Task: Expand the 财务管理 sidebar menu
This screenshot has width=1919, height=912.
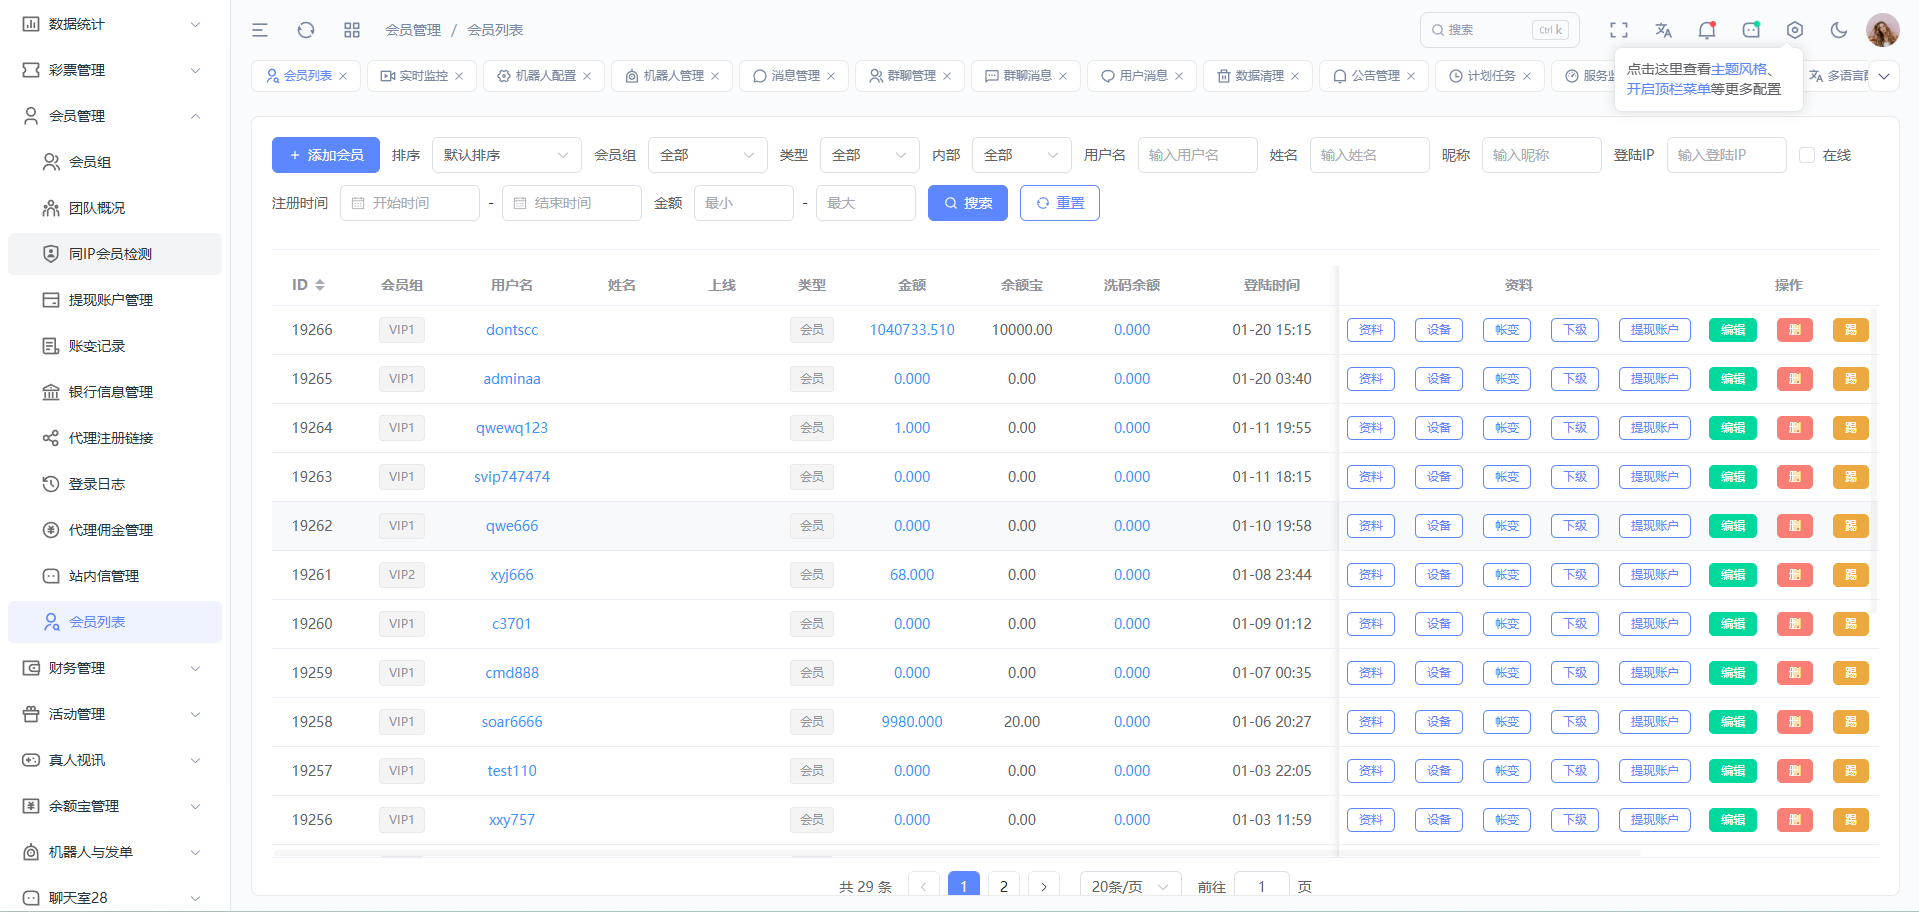Action: [115, 668]
